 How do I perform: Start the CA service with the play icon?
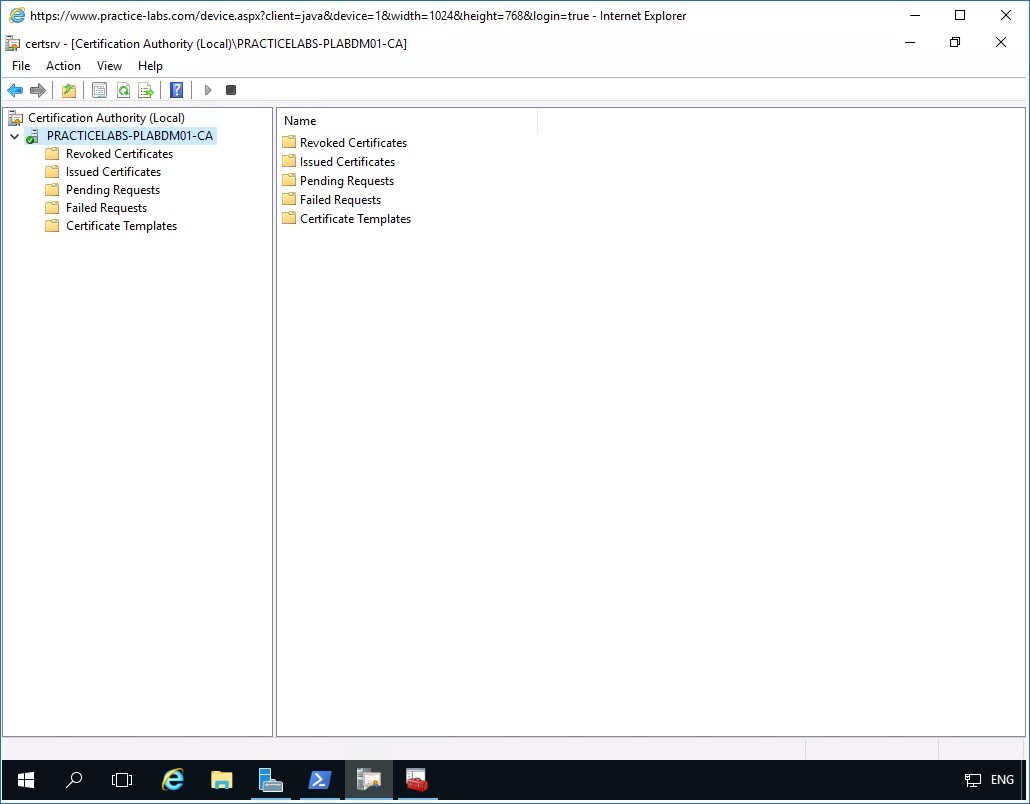click(x=207, y=90)
